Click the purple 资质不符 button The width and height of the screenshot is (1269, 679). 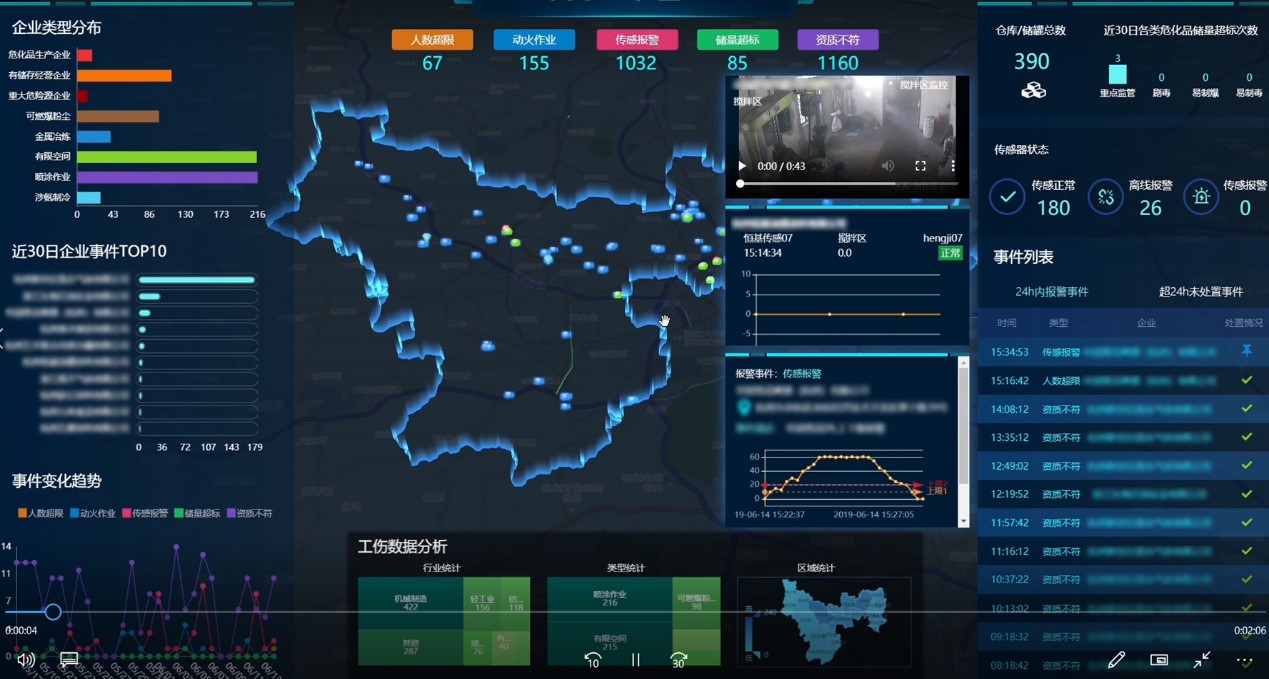coord(838,40)
